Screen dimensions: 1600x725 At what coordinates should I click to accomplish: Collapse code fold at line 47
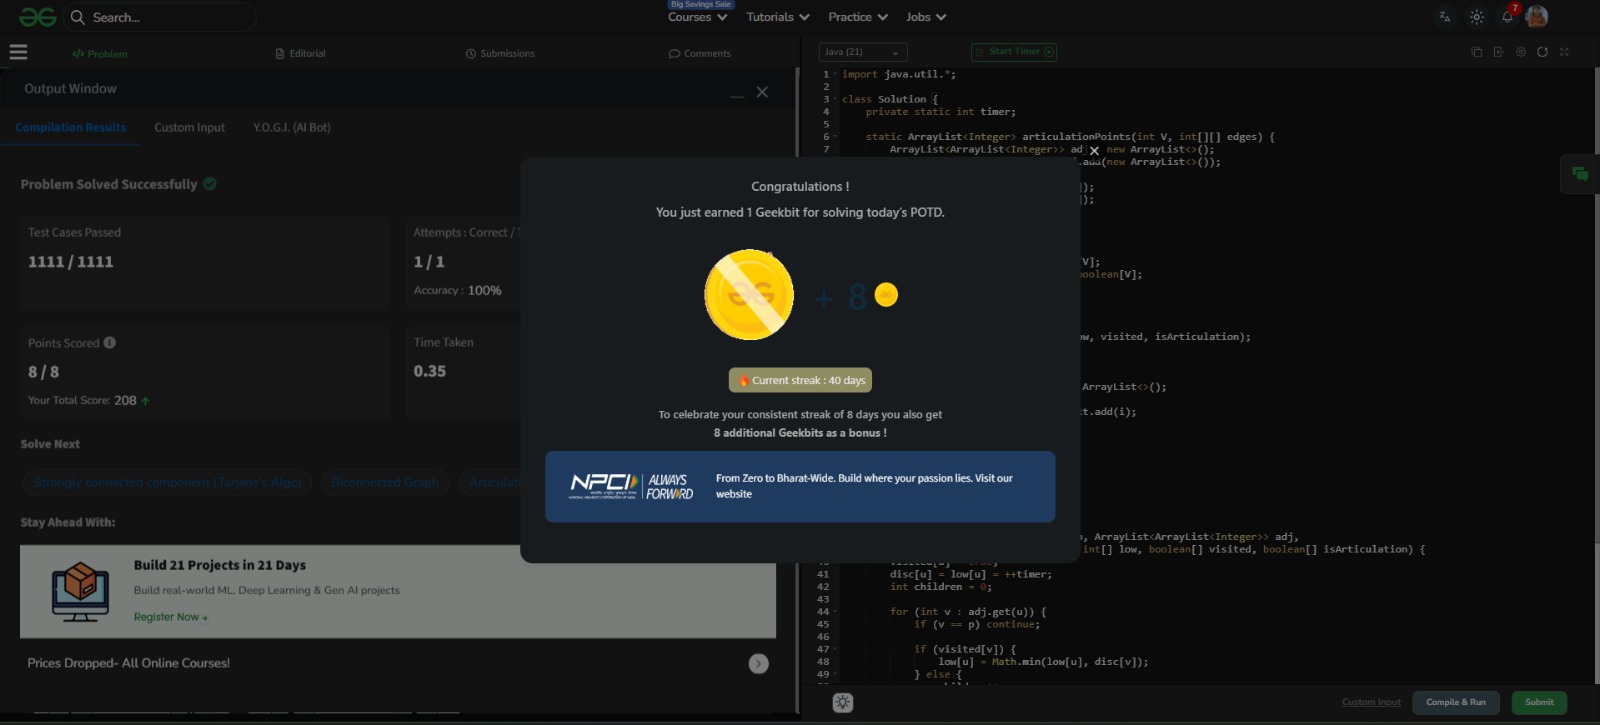pyautogui.click(x=835, y=649)
